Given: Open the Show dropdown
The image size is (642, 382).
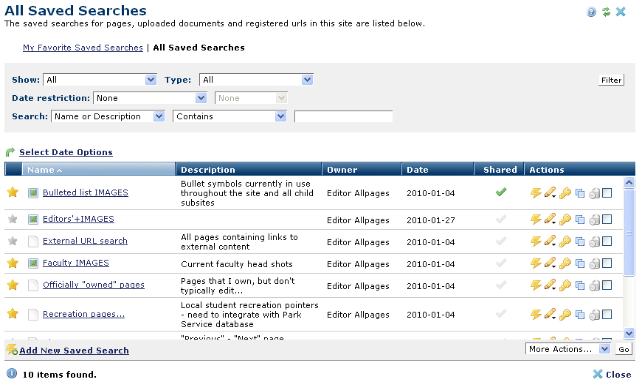Looking at the screenshot, I should (x=100, y=80).
